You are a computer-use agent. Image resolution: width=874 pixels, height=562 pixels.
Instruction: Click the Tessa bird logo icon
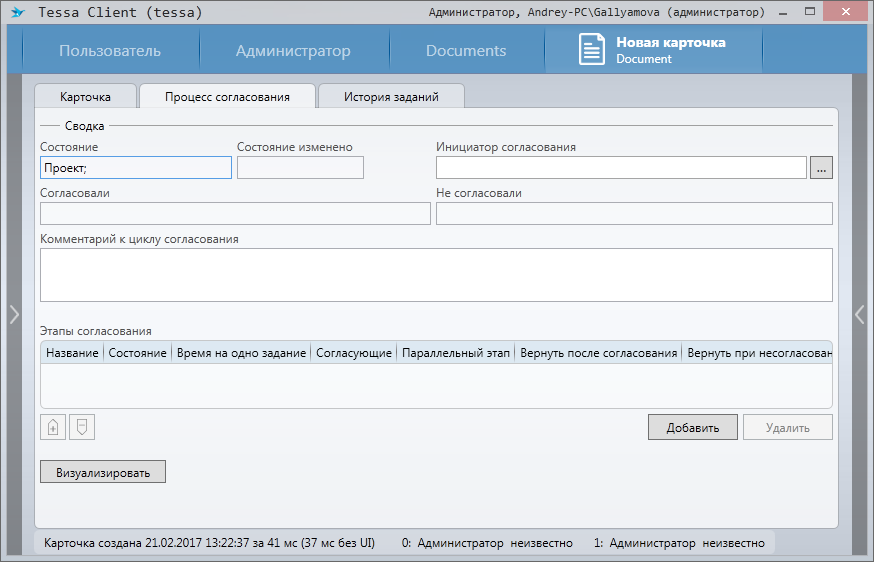(x=18, y=13)
